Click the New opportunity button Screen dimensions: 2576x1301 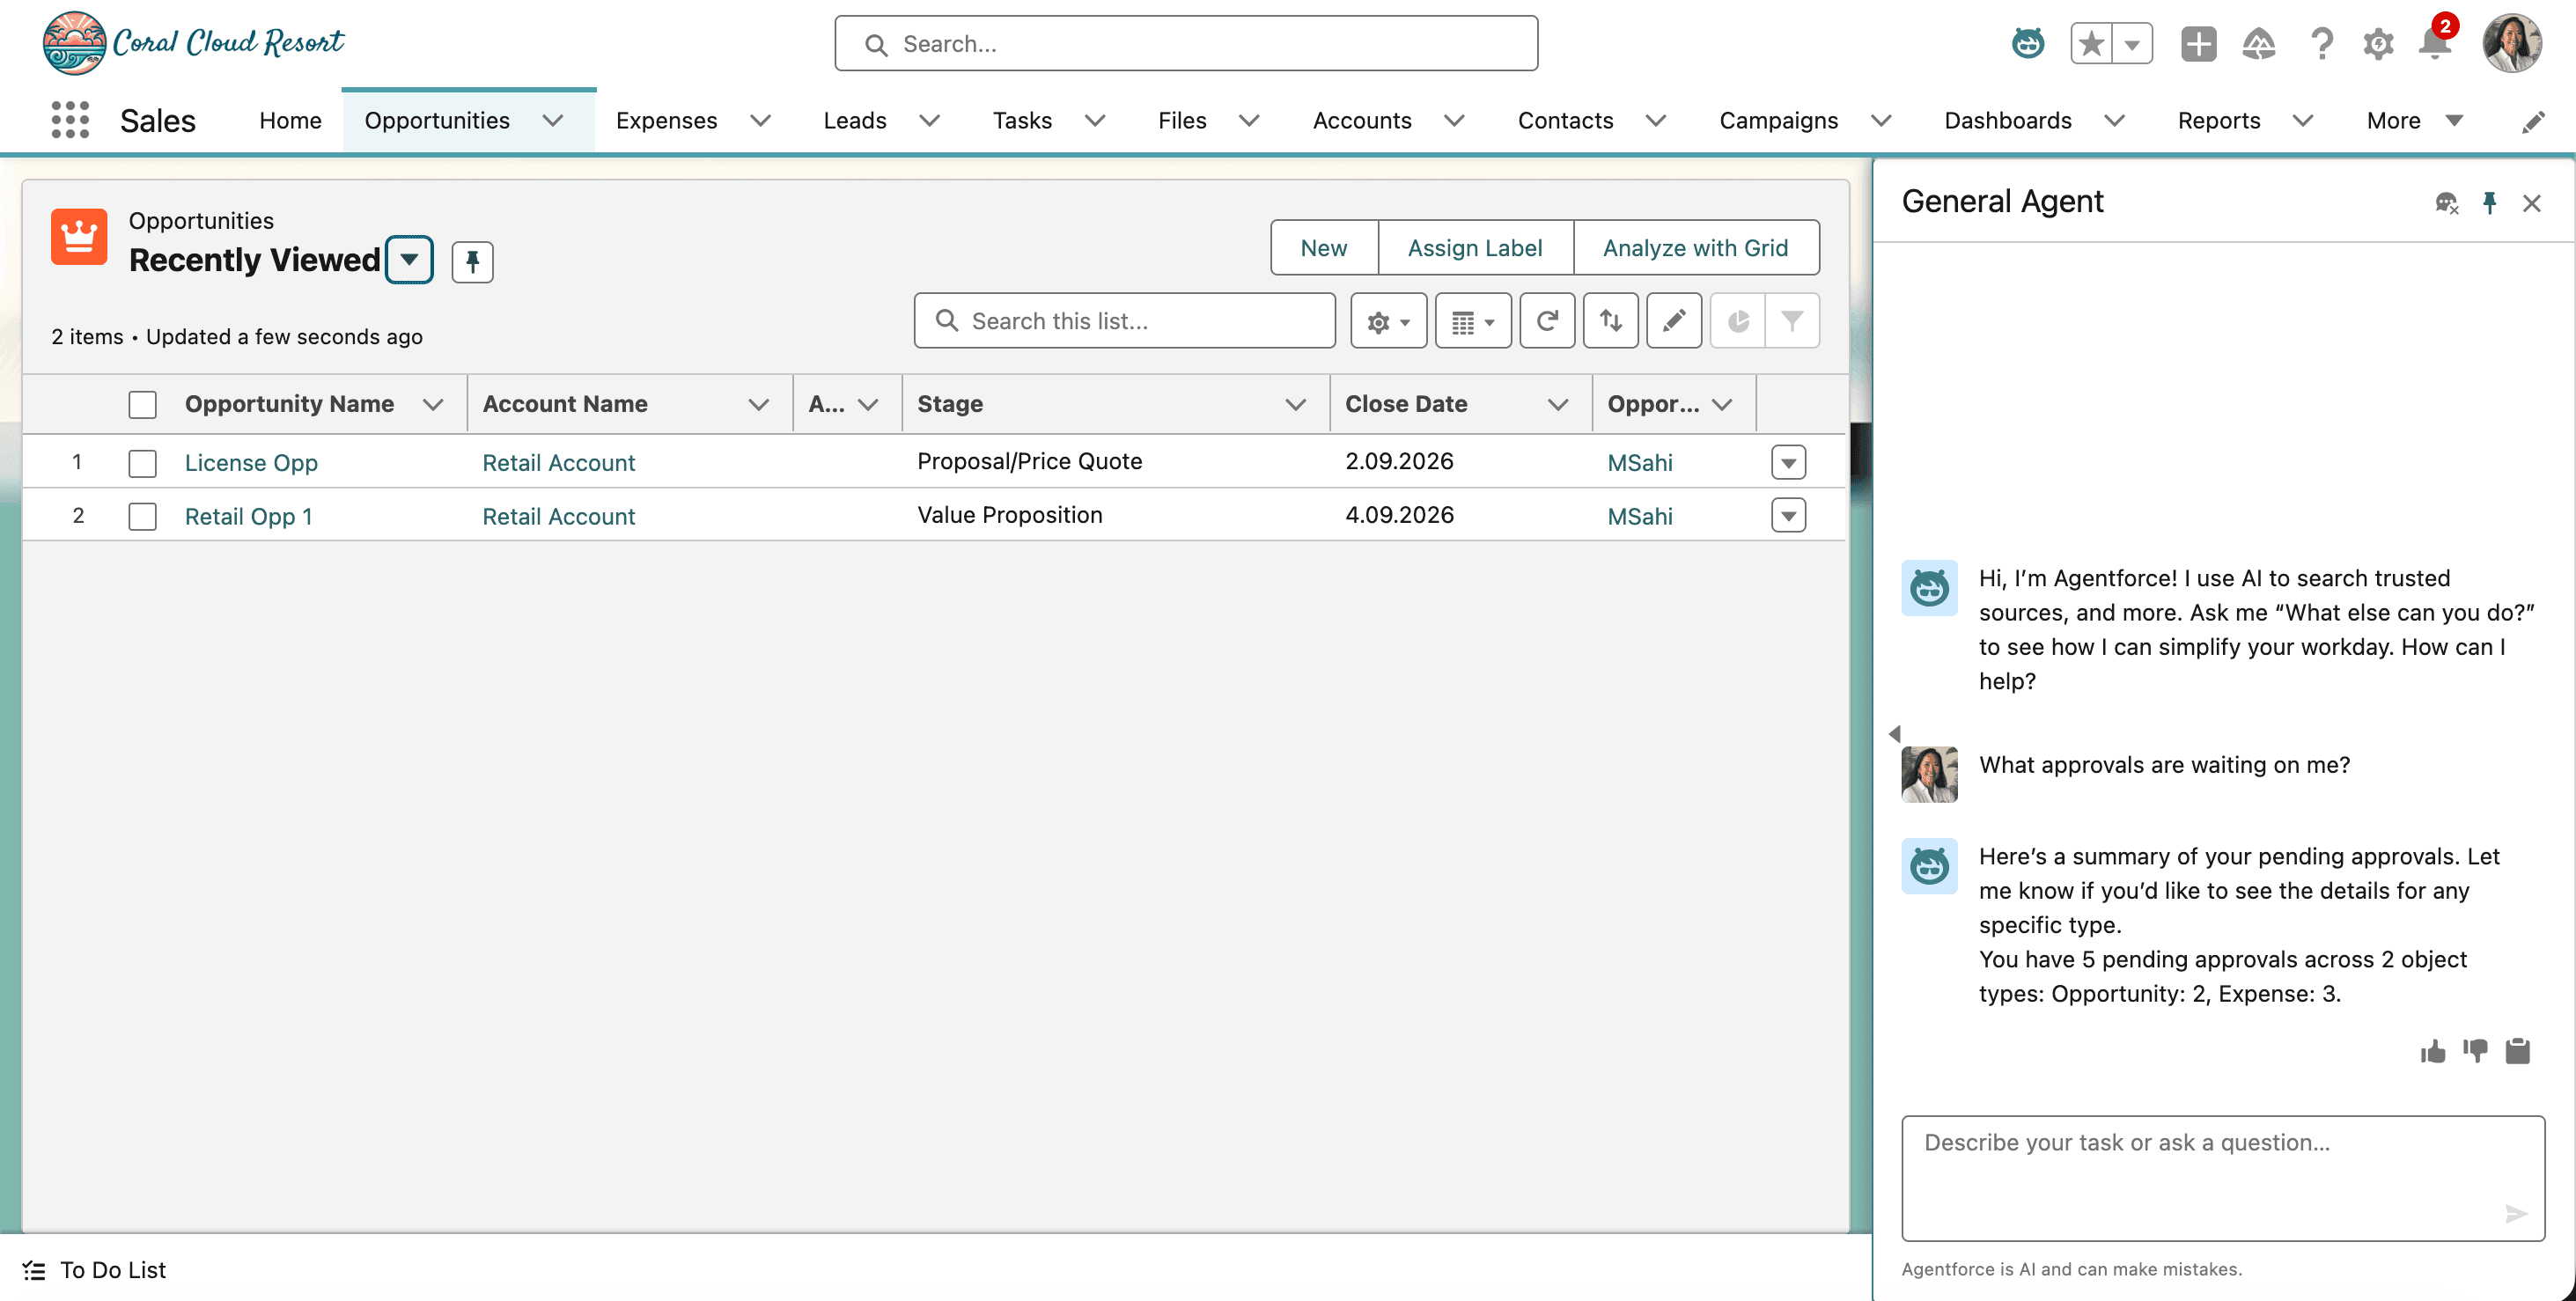pyautogui.click(x=1323, y=247)
